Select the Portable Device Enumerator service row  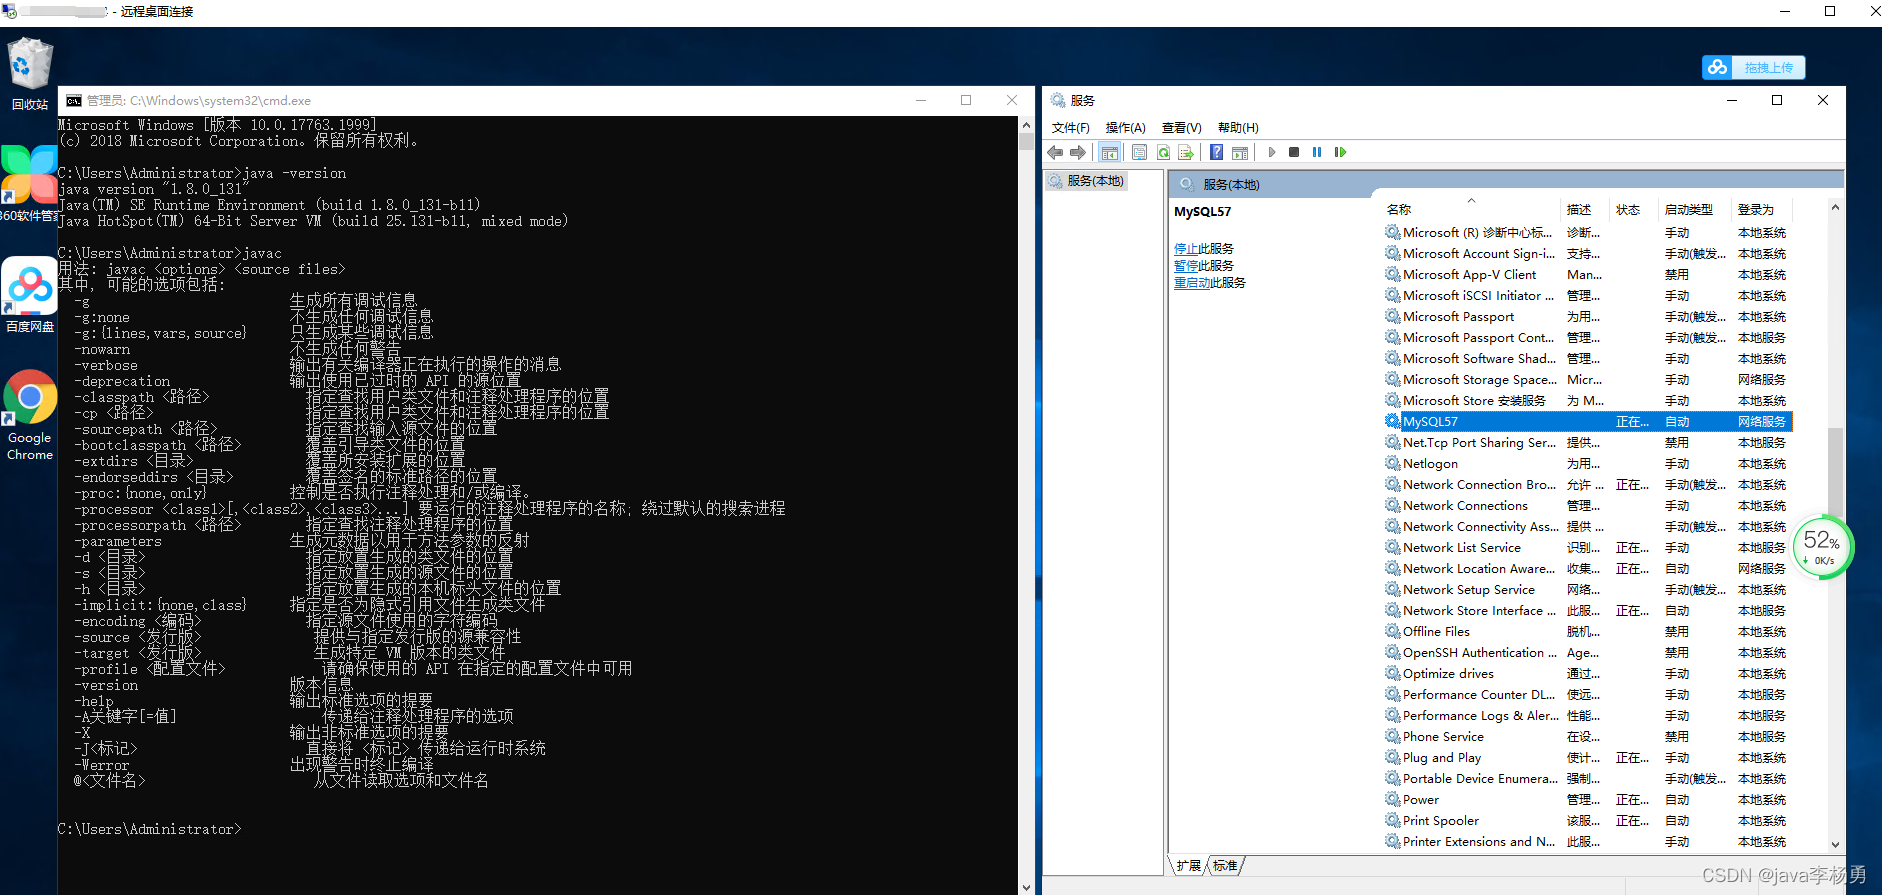click(1588, 778)
